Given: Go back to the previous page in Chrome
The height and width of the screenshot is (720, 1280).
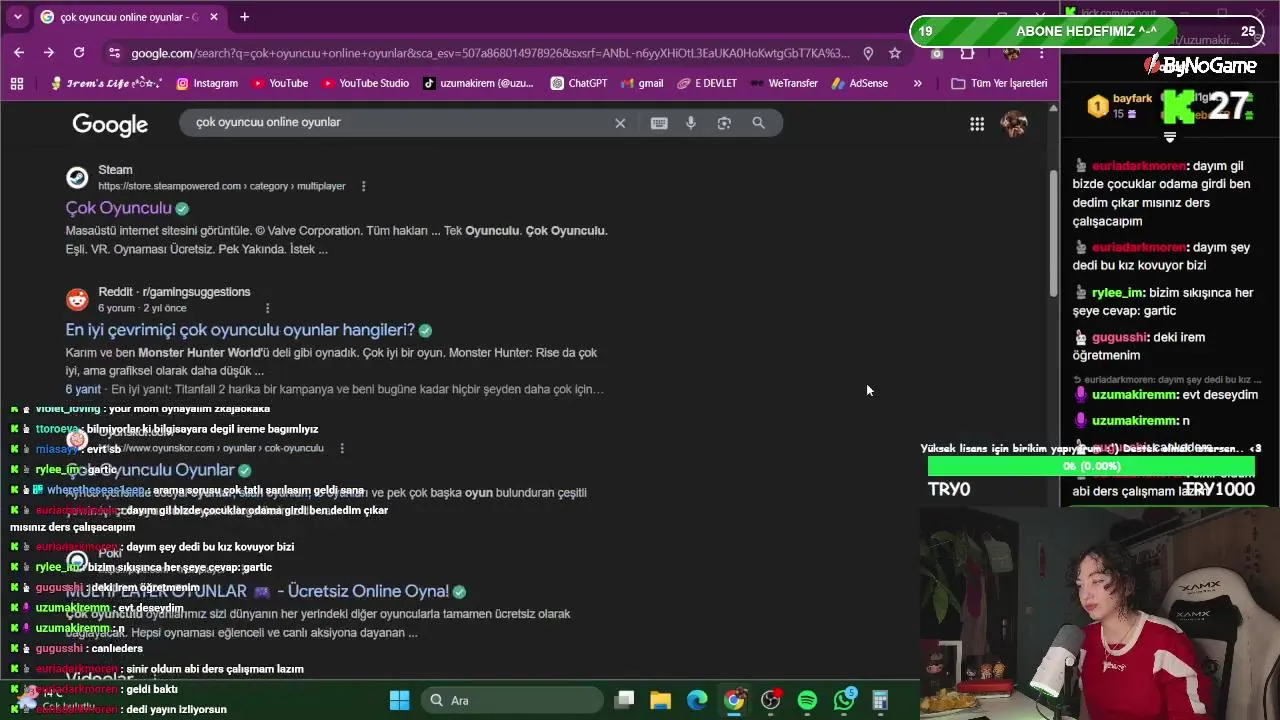Looking at the screenshot, I should (19, 52).
